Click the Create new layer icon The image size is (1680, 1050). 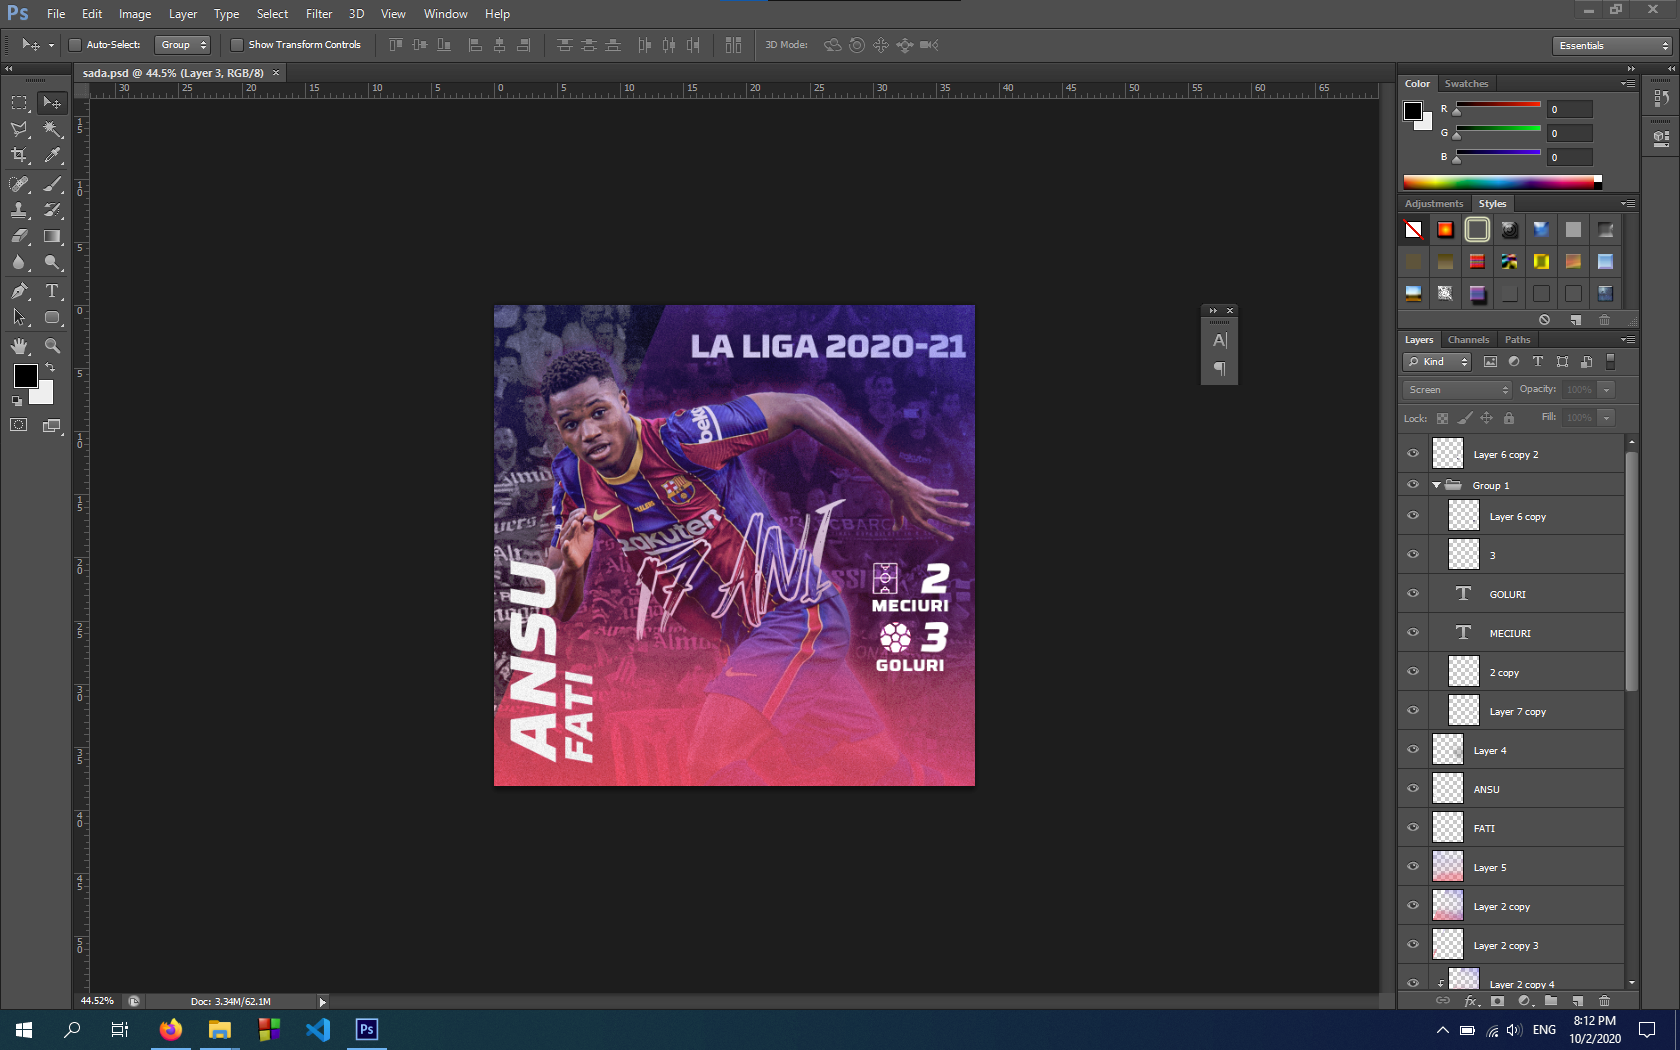click(1578, 1001)
